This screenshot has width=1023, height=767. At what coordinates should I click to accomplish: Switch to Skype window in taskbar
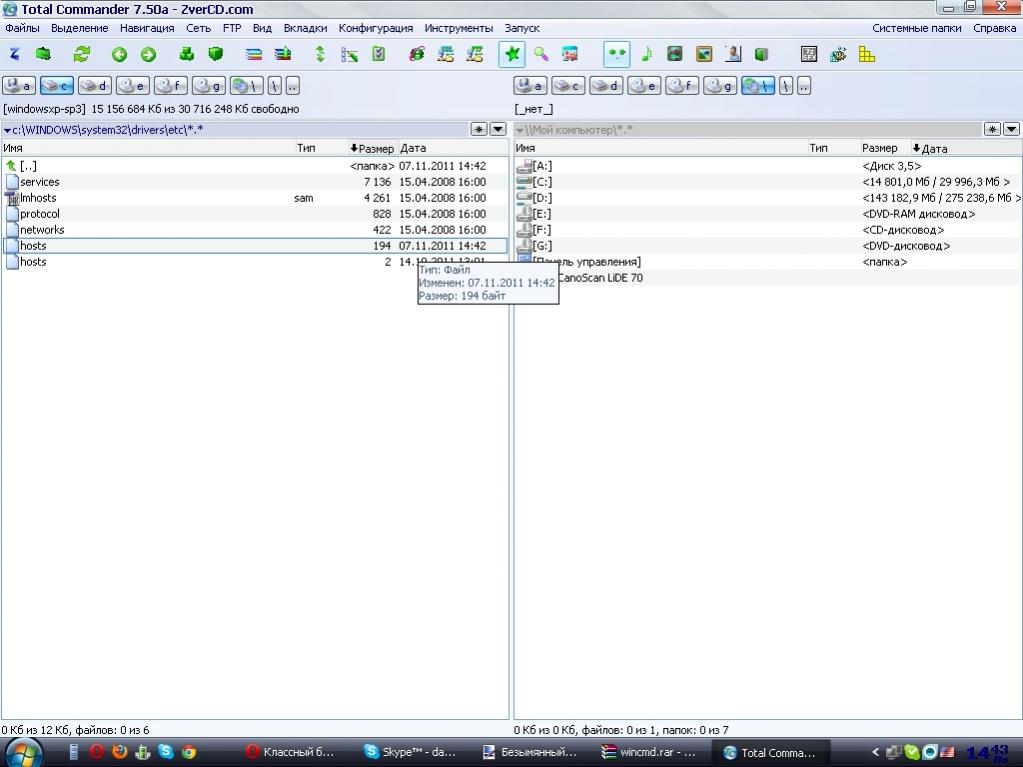point(410,752)
